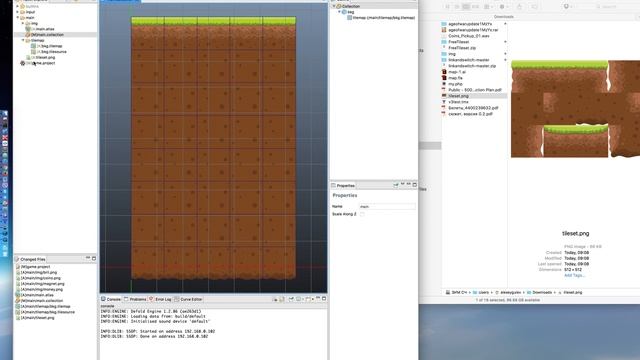Minimize the Properties panel

click(x=409, y=185)
